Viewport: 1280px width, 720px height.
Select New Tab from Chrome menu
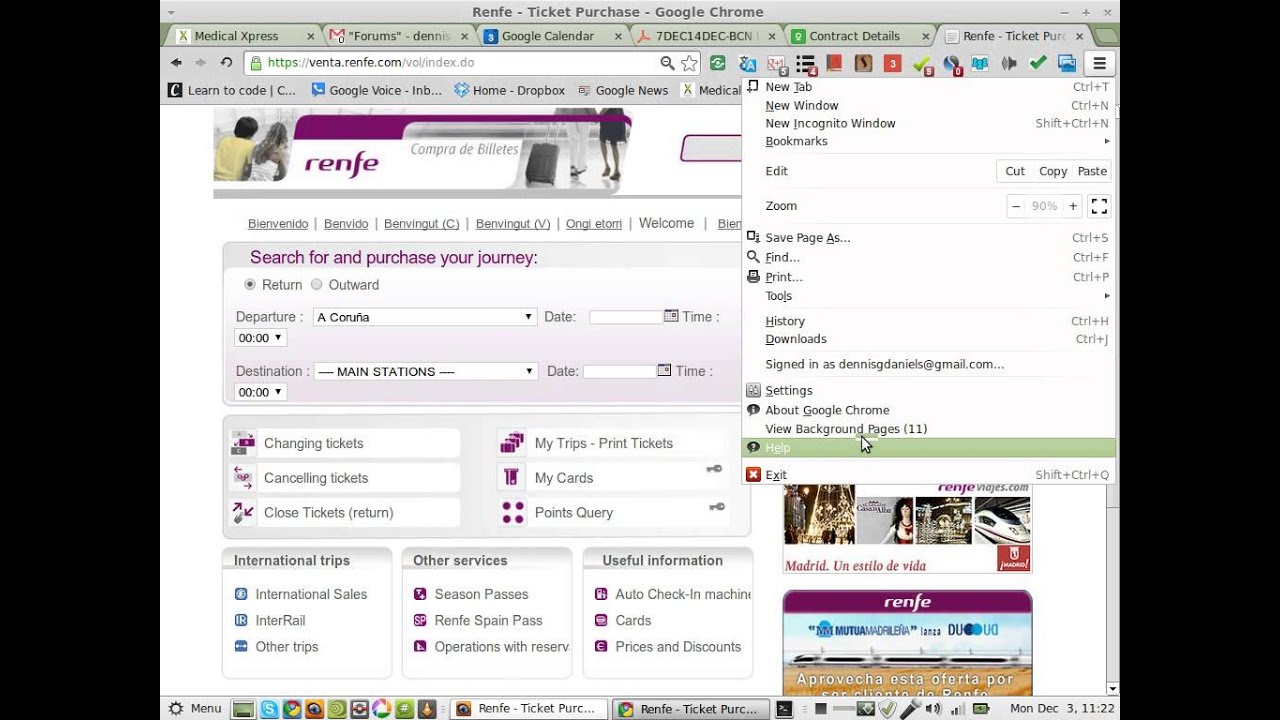pos(928,87)
